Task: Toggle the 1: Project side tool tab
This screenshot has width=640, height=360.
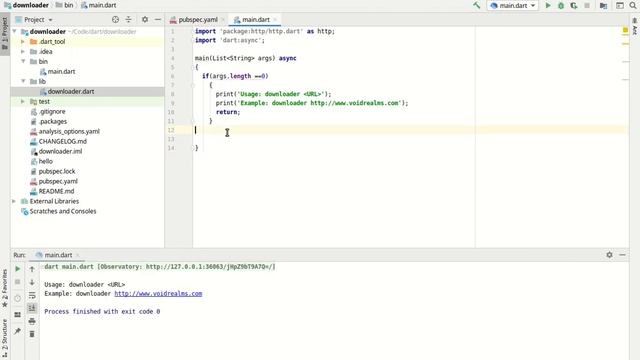Action: (5, 33)
